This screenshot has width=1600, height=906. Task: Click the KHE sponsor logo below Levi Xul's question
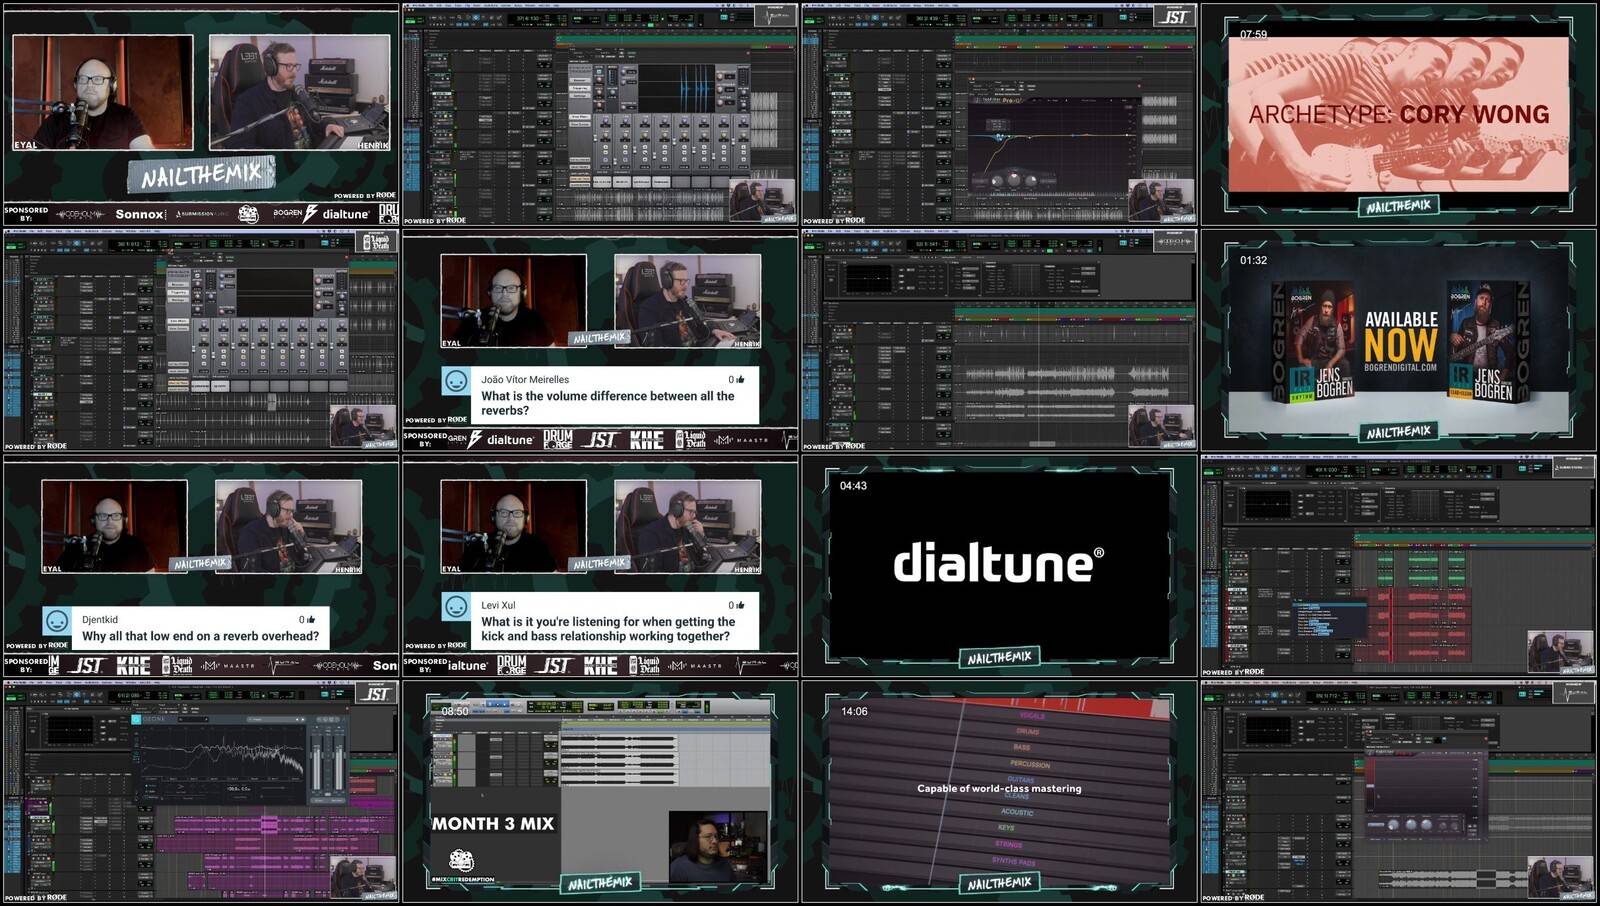601,665
